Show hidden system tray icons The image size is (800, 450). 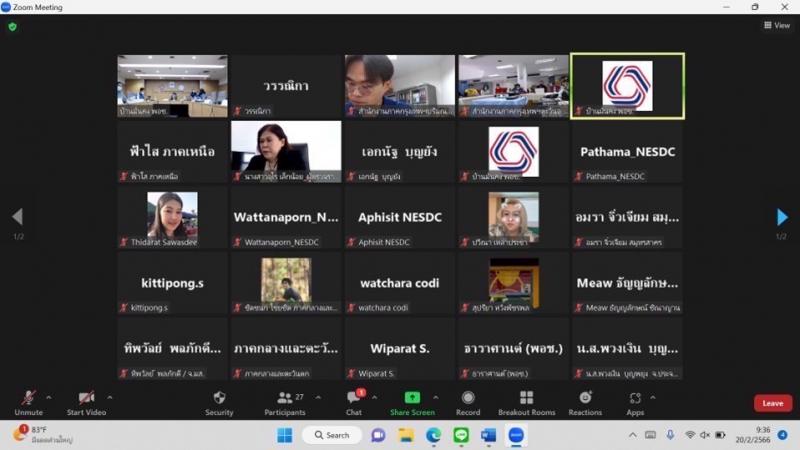click(x=633, y=435)
